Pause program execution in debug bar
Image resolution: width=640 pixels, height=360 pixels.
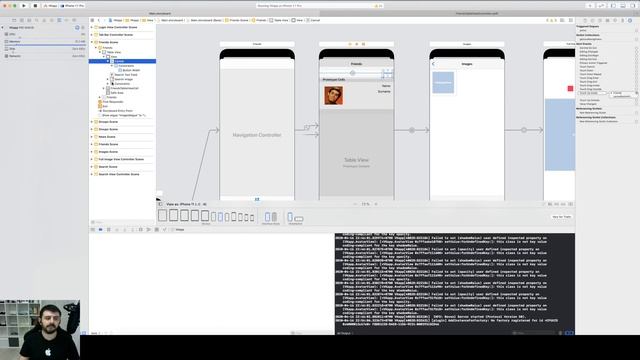[x=109, y=229]
